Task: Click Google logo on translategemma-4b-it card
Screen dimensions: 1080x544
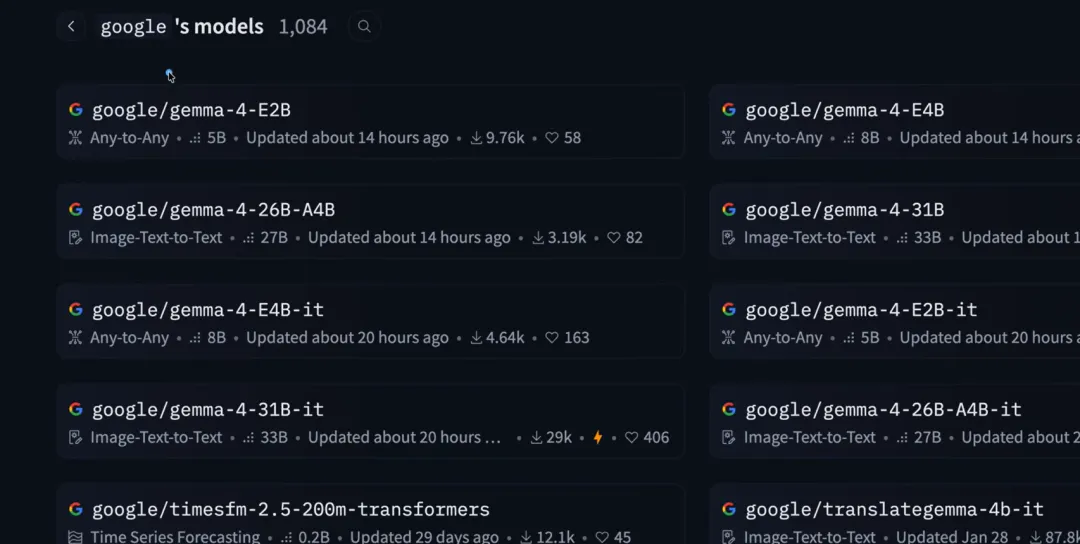Action: point(729,509)
